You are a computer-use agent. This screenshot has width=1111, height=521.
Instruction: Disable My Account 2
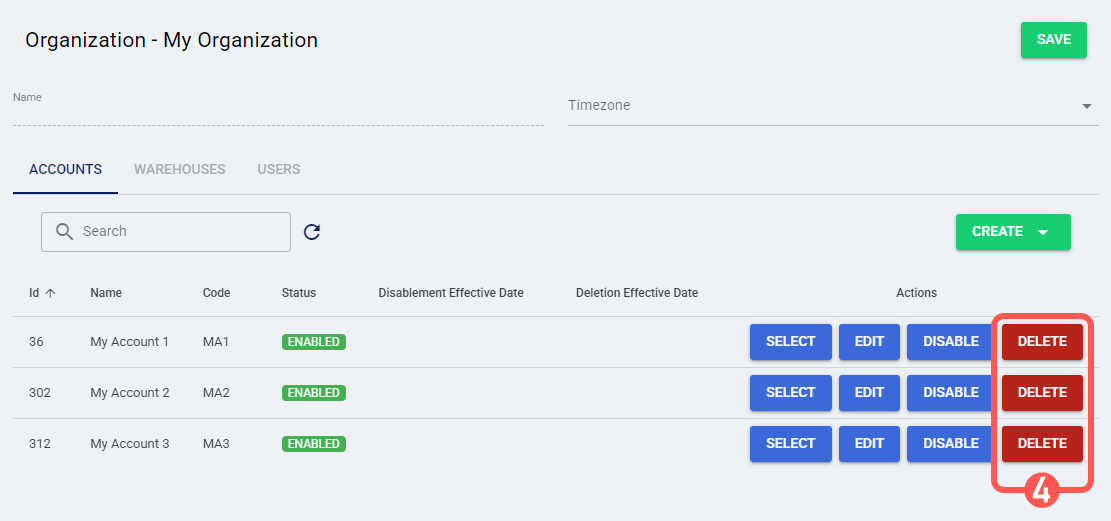coord(950,392)
